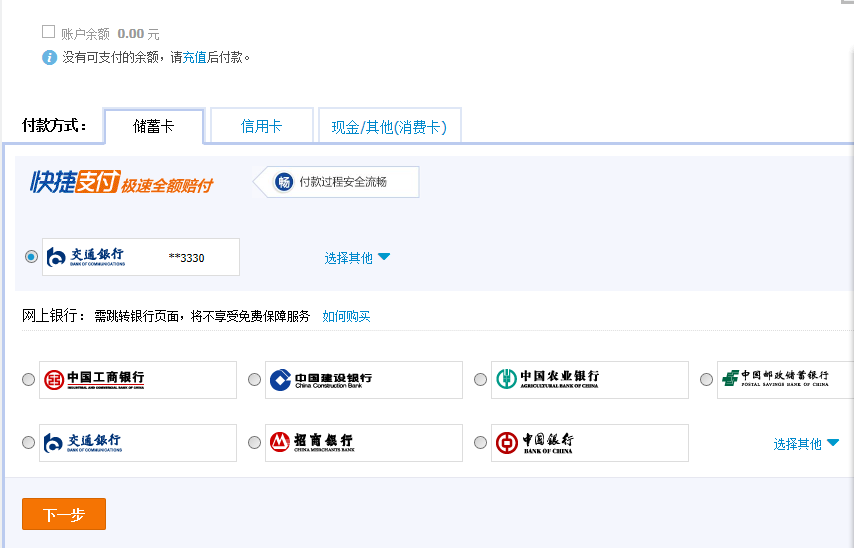Select the 中国建设银行 radio button
This screenshot has width=854, height=548.
[254, 380]
